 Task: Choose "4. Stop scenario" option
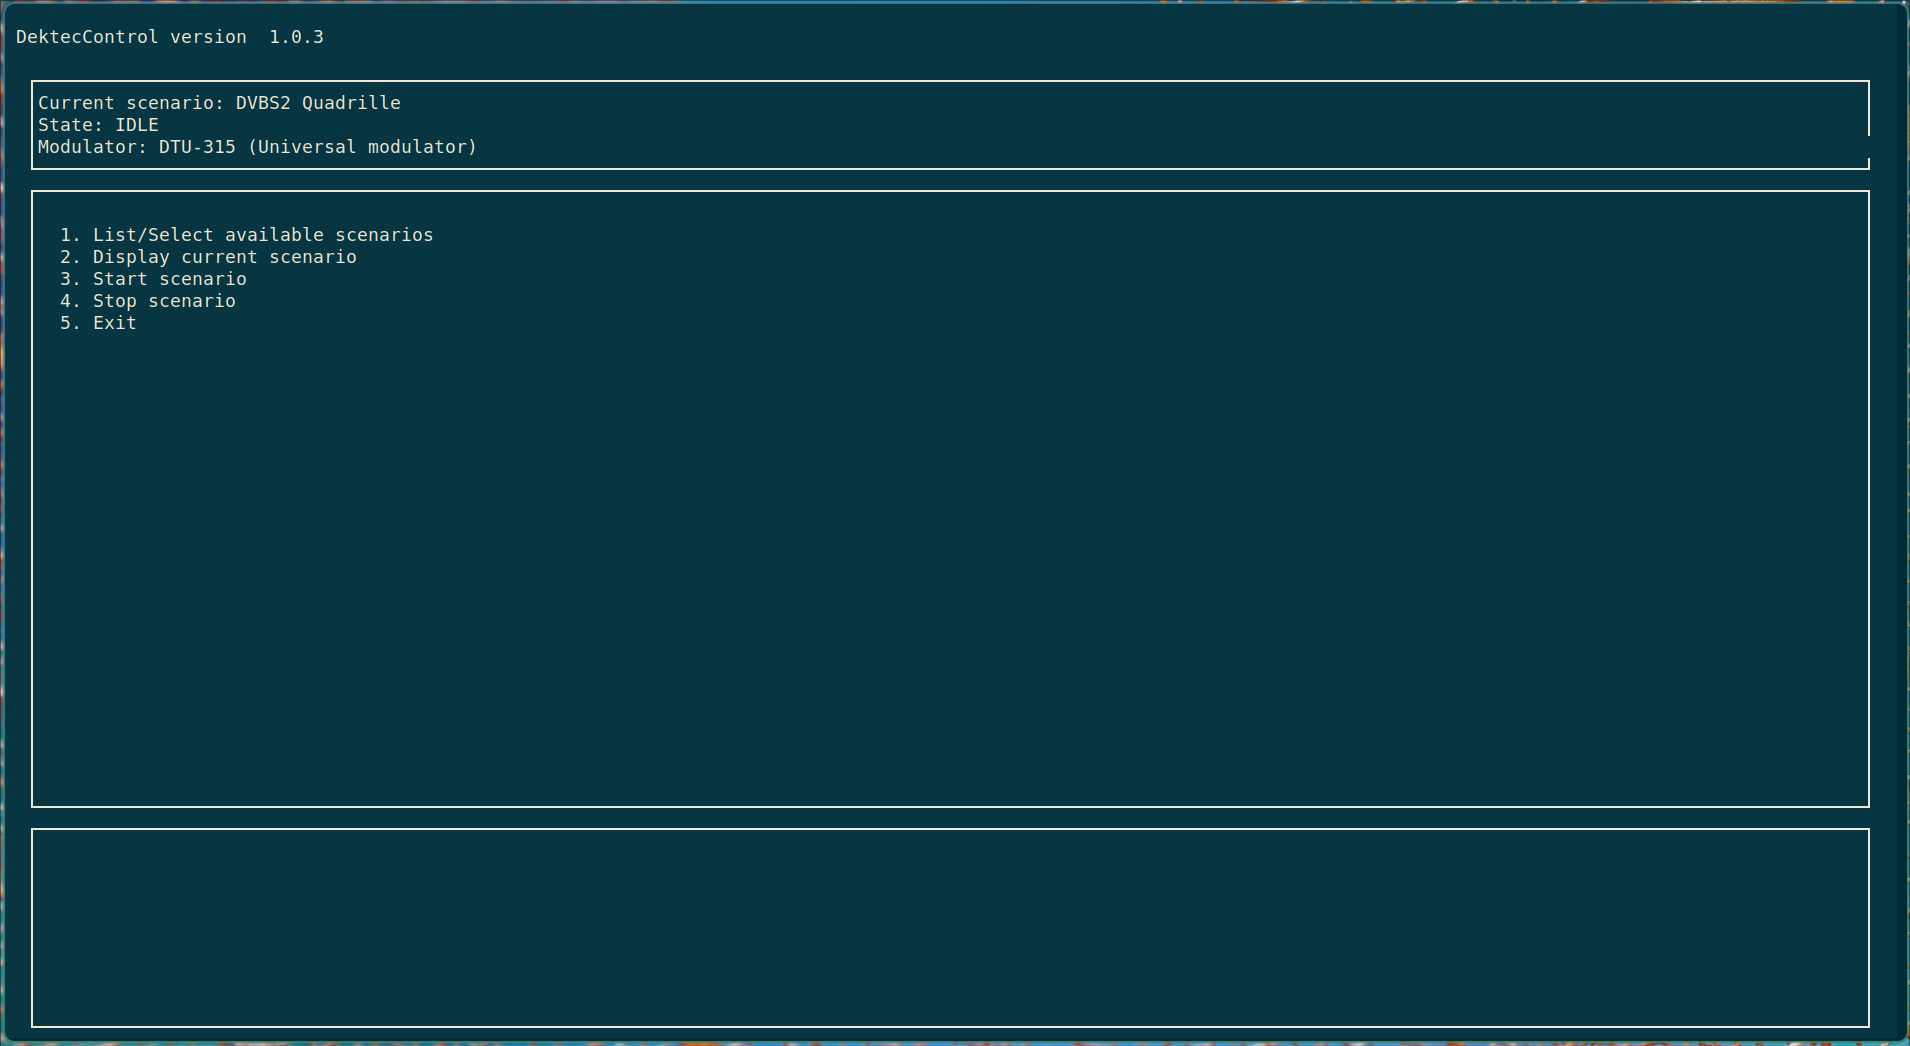(148, 300)
